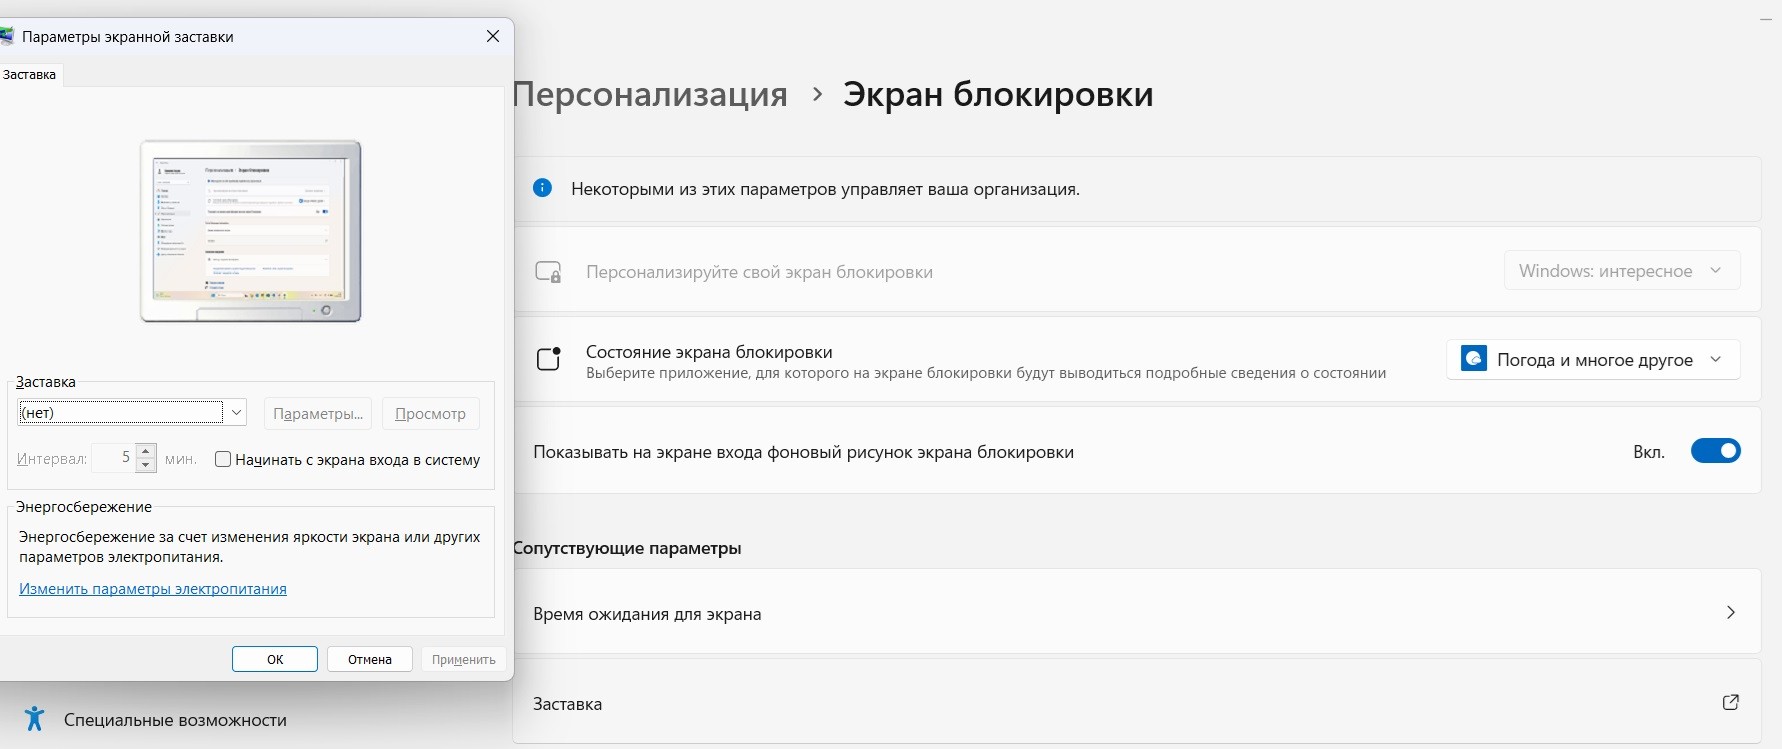The height and width of the screenshot is (749, 1782).
Task: Open Изменить параметры электропитания link
Action: click(x=153, y=589)
